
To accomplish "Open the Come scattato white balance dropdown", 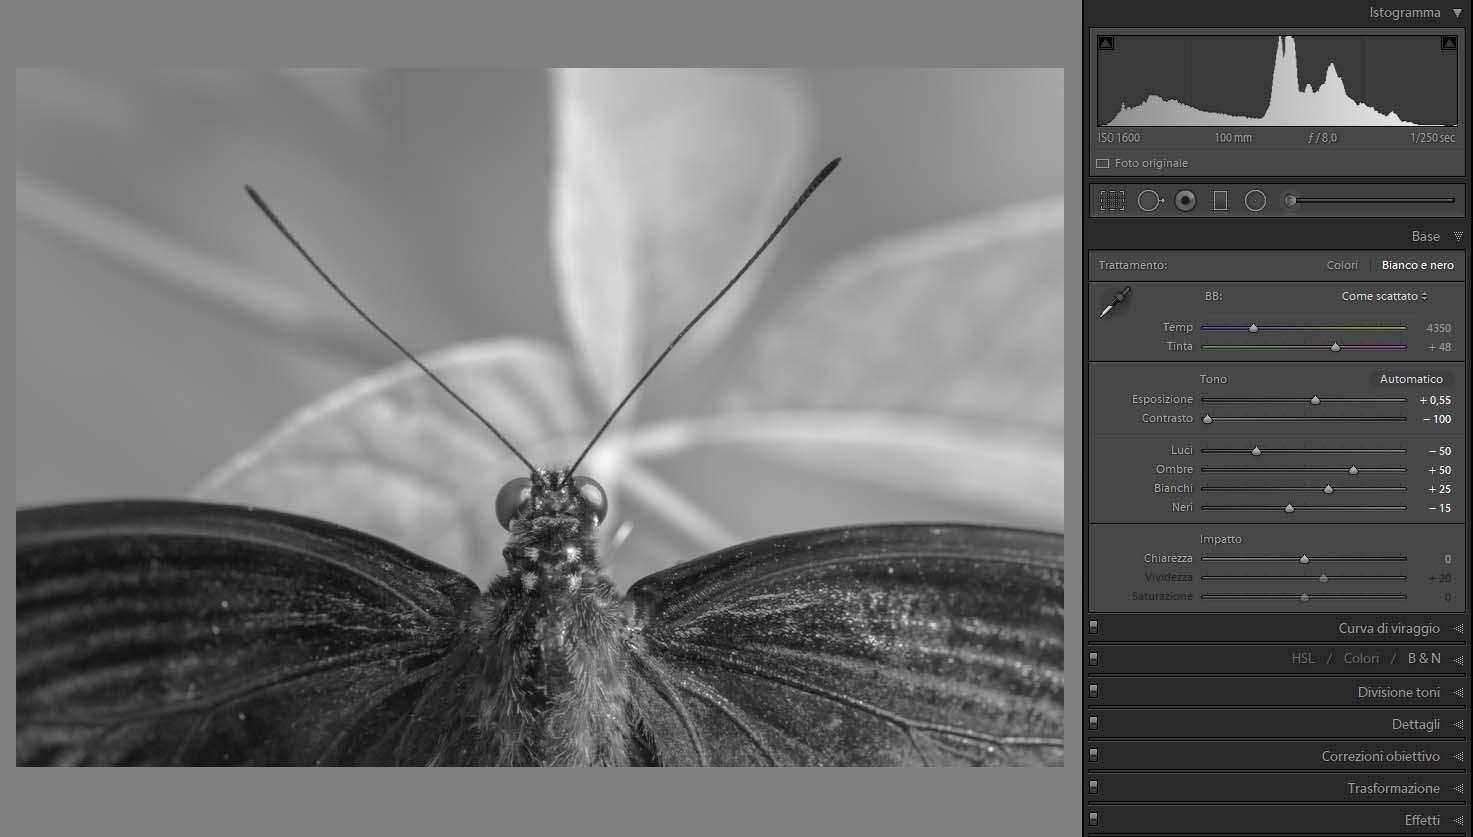I will 1384,296.
